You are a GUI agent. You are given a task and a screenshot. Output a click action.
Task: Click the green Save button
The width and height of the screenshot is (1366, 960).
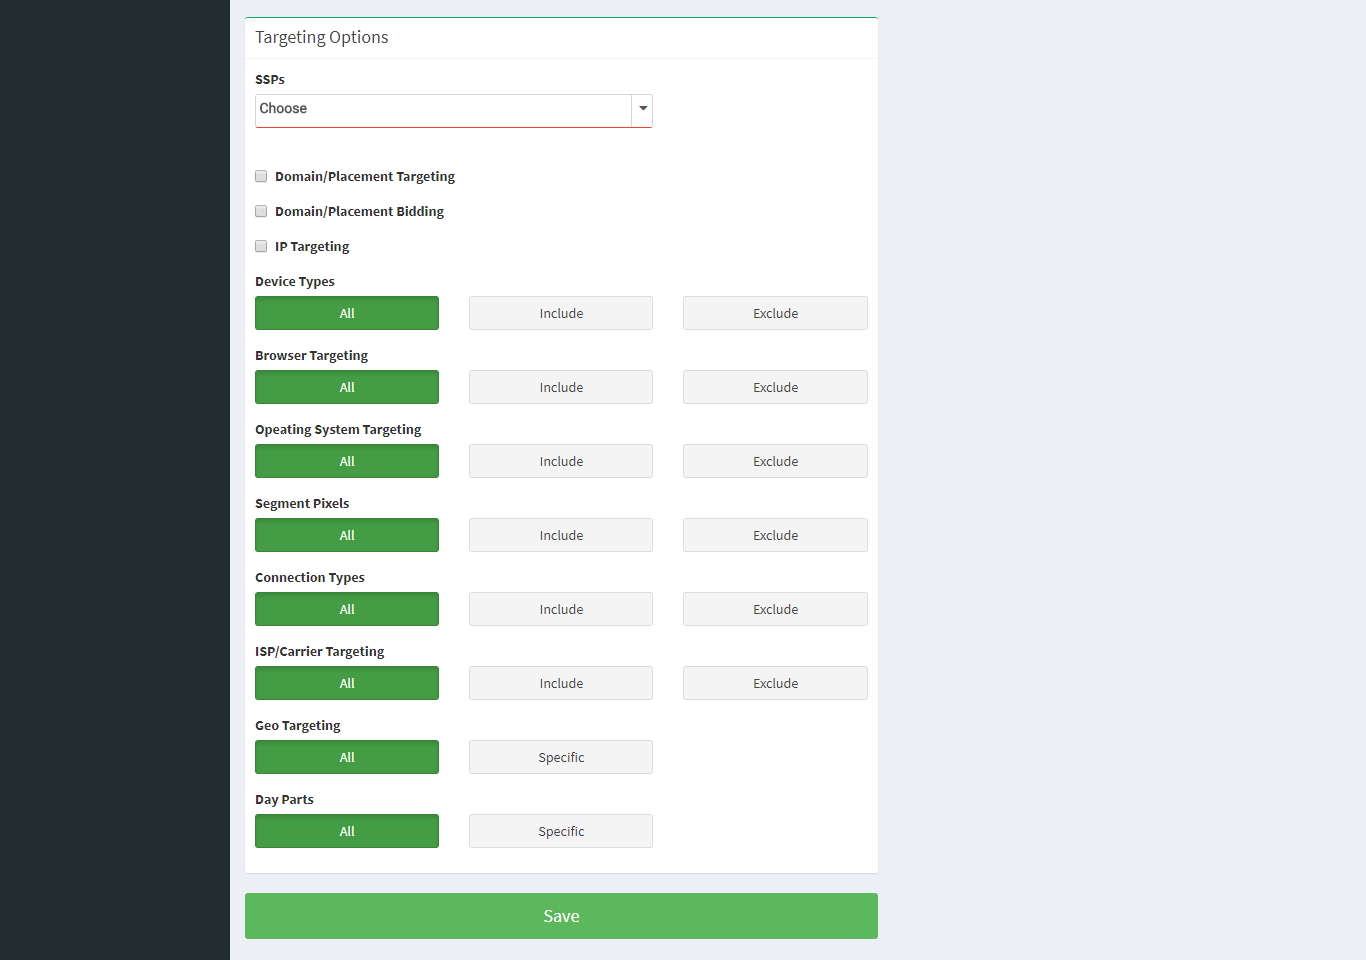561,916
